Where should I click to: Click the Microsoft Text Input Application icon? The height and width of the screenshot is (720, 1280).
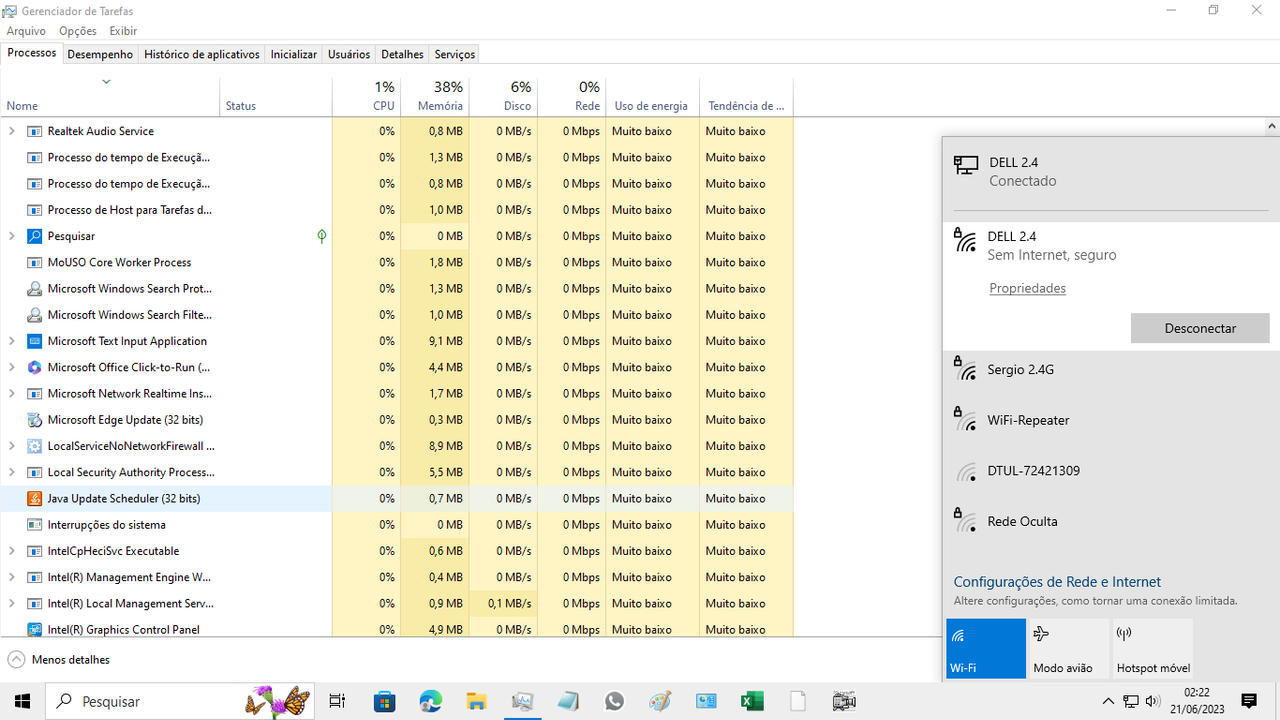click(x=35, y=341)
